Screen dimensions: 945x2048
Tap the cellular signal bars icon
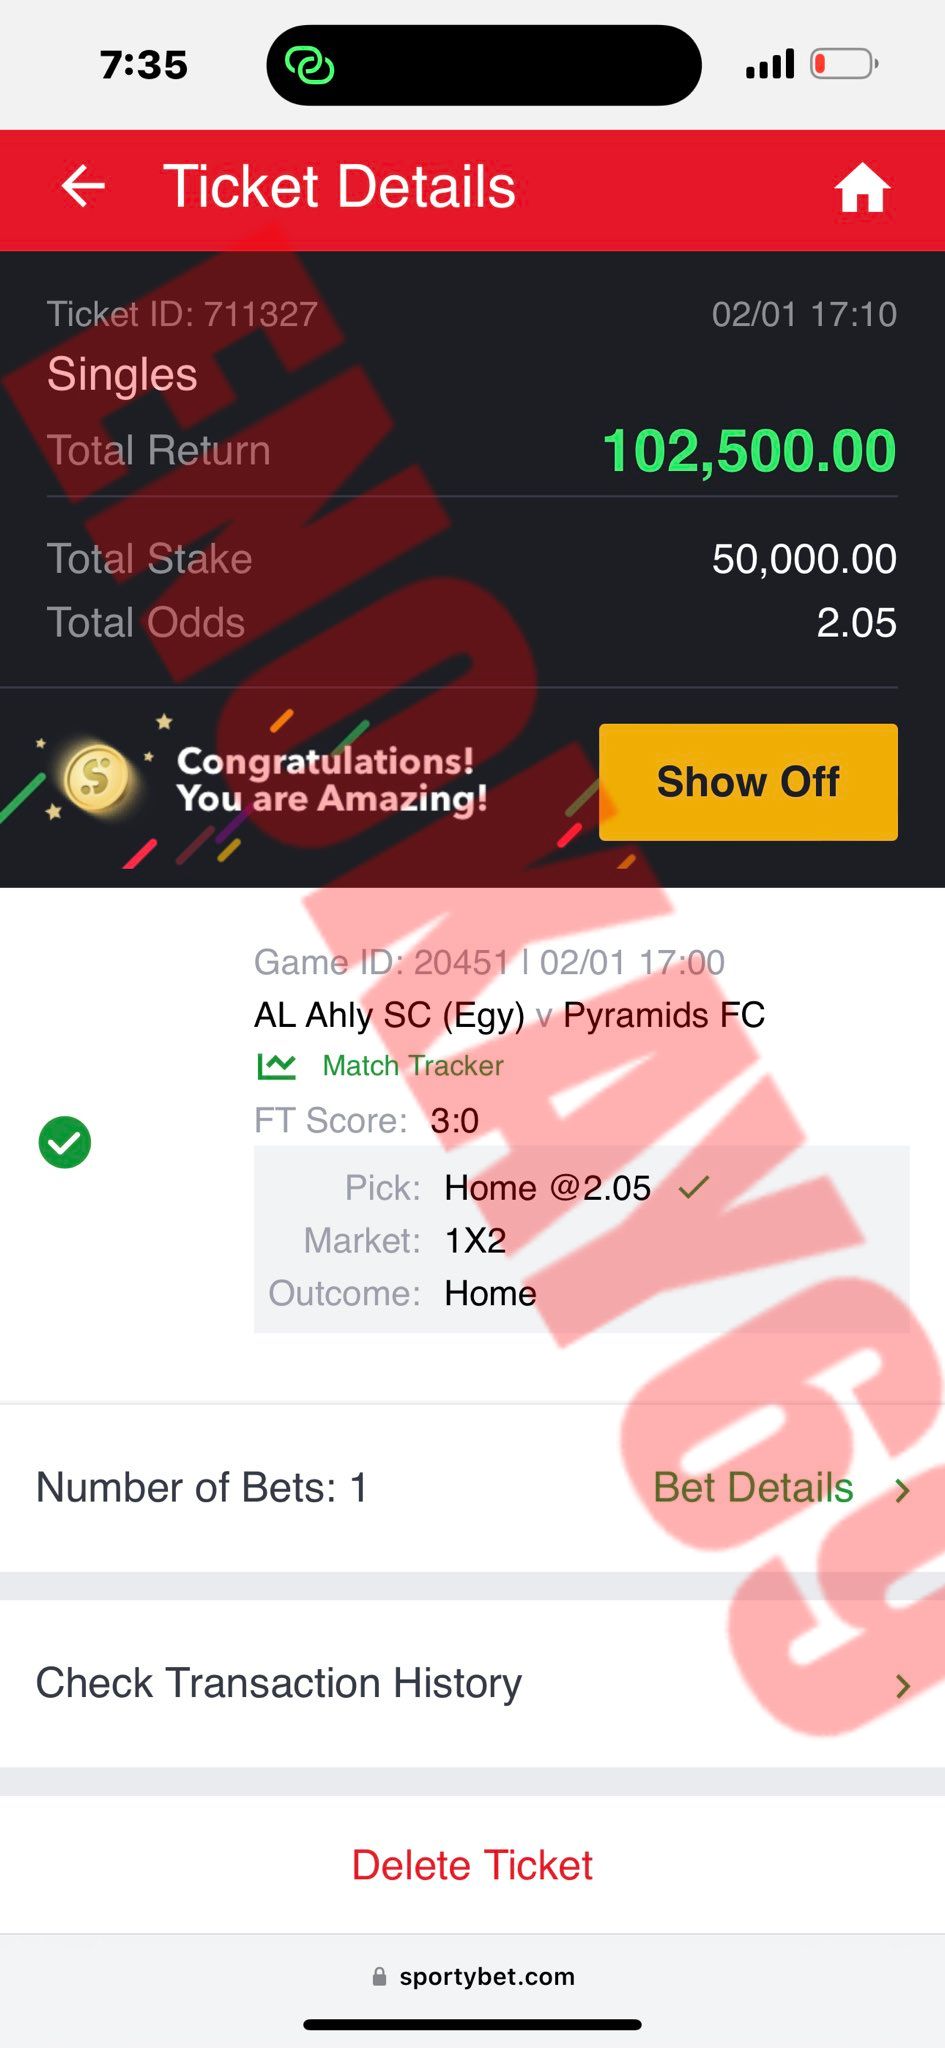click(x=770, y=64)
